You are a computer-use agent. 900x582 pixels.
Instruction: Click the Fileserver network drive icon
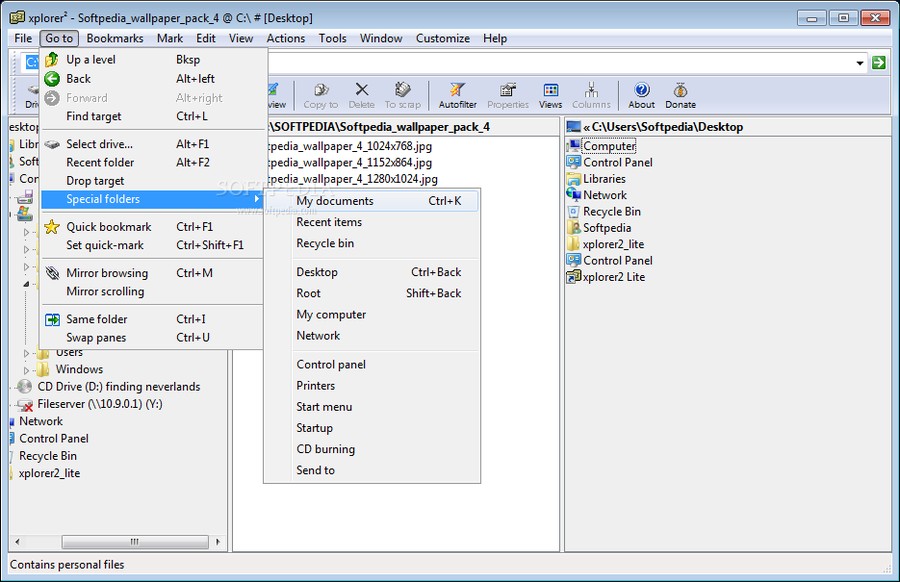[25, 404]
